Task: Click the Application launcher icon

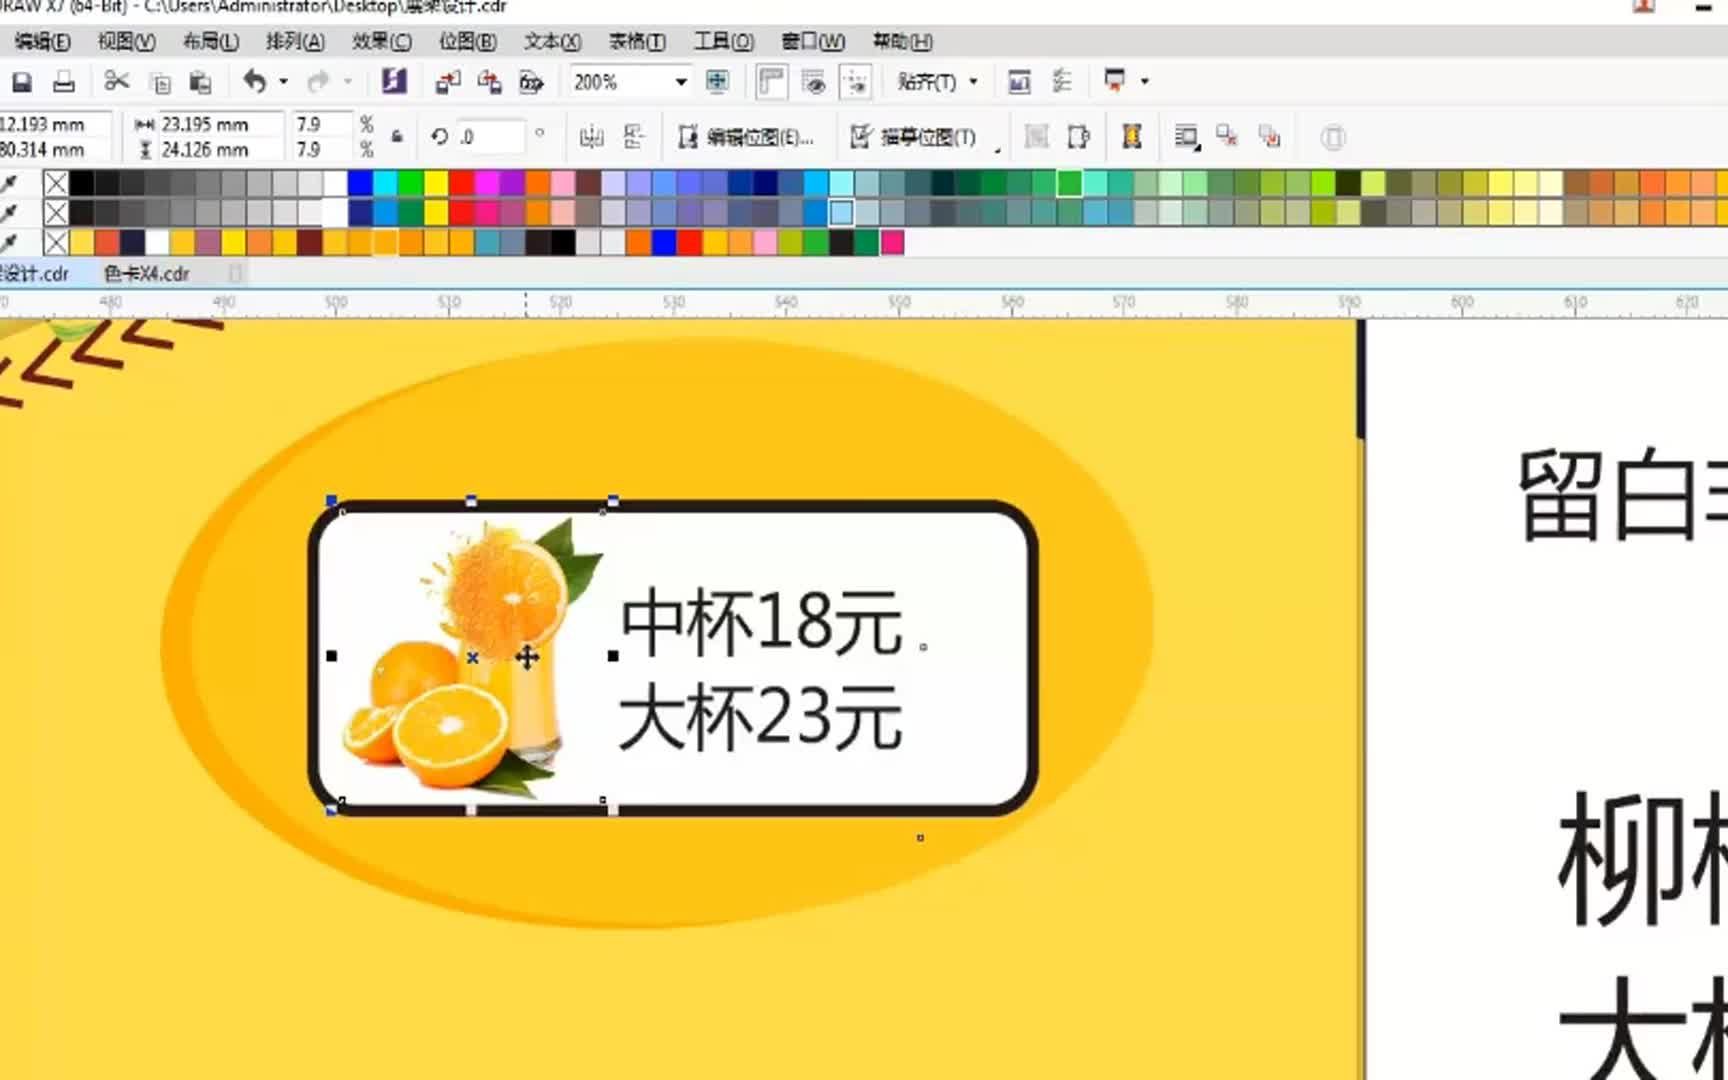Action: tap(1114, 80)
